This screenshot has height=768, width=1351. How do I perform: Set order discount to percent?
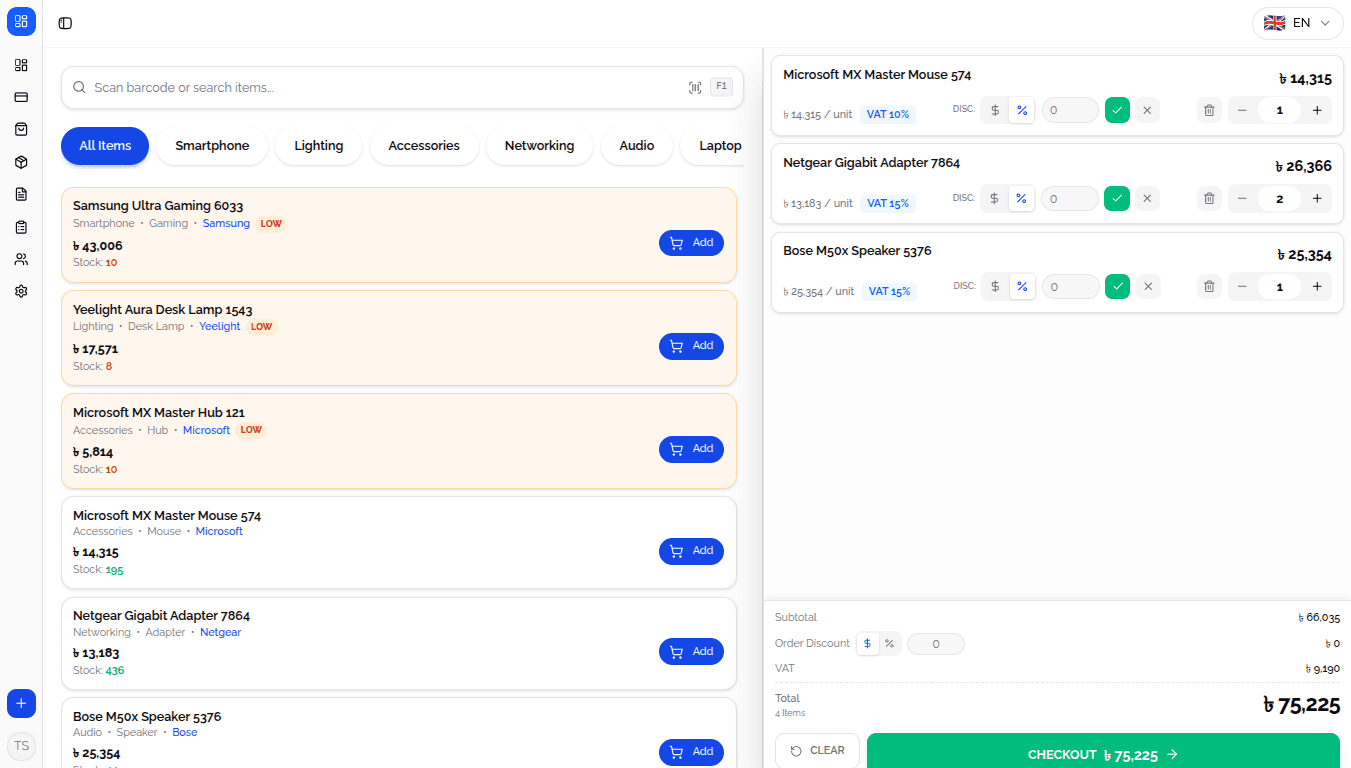point(889,644)
